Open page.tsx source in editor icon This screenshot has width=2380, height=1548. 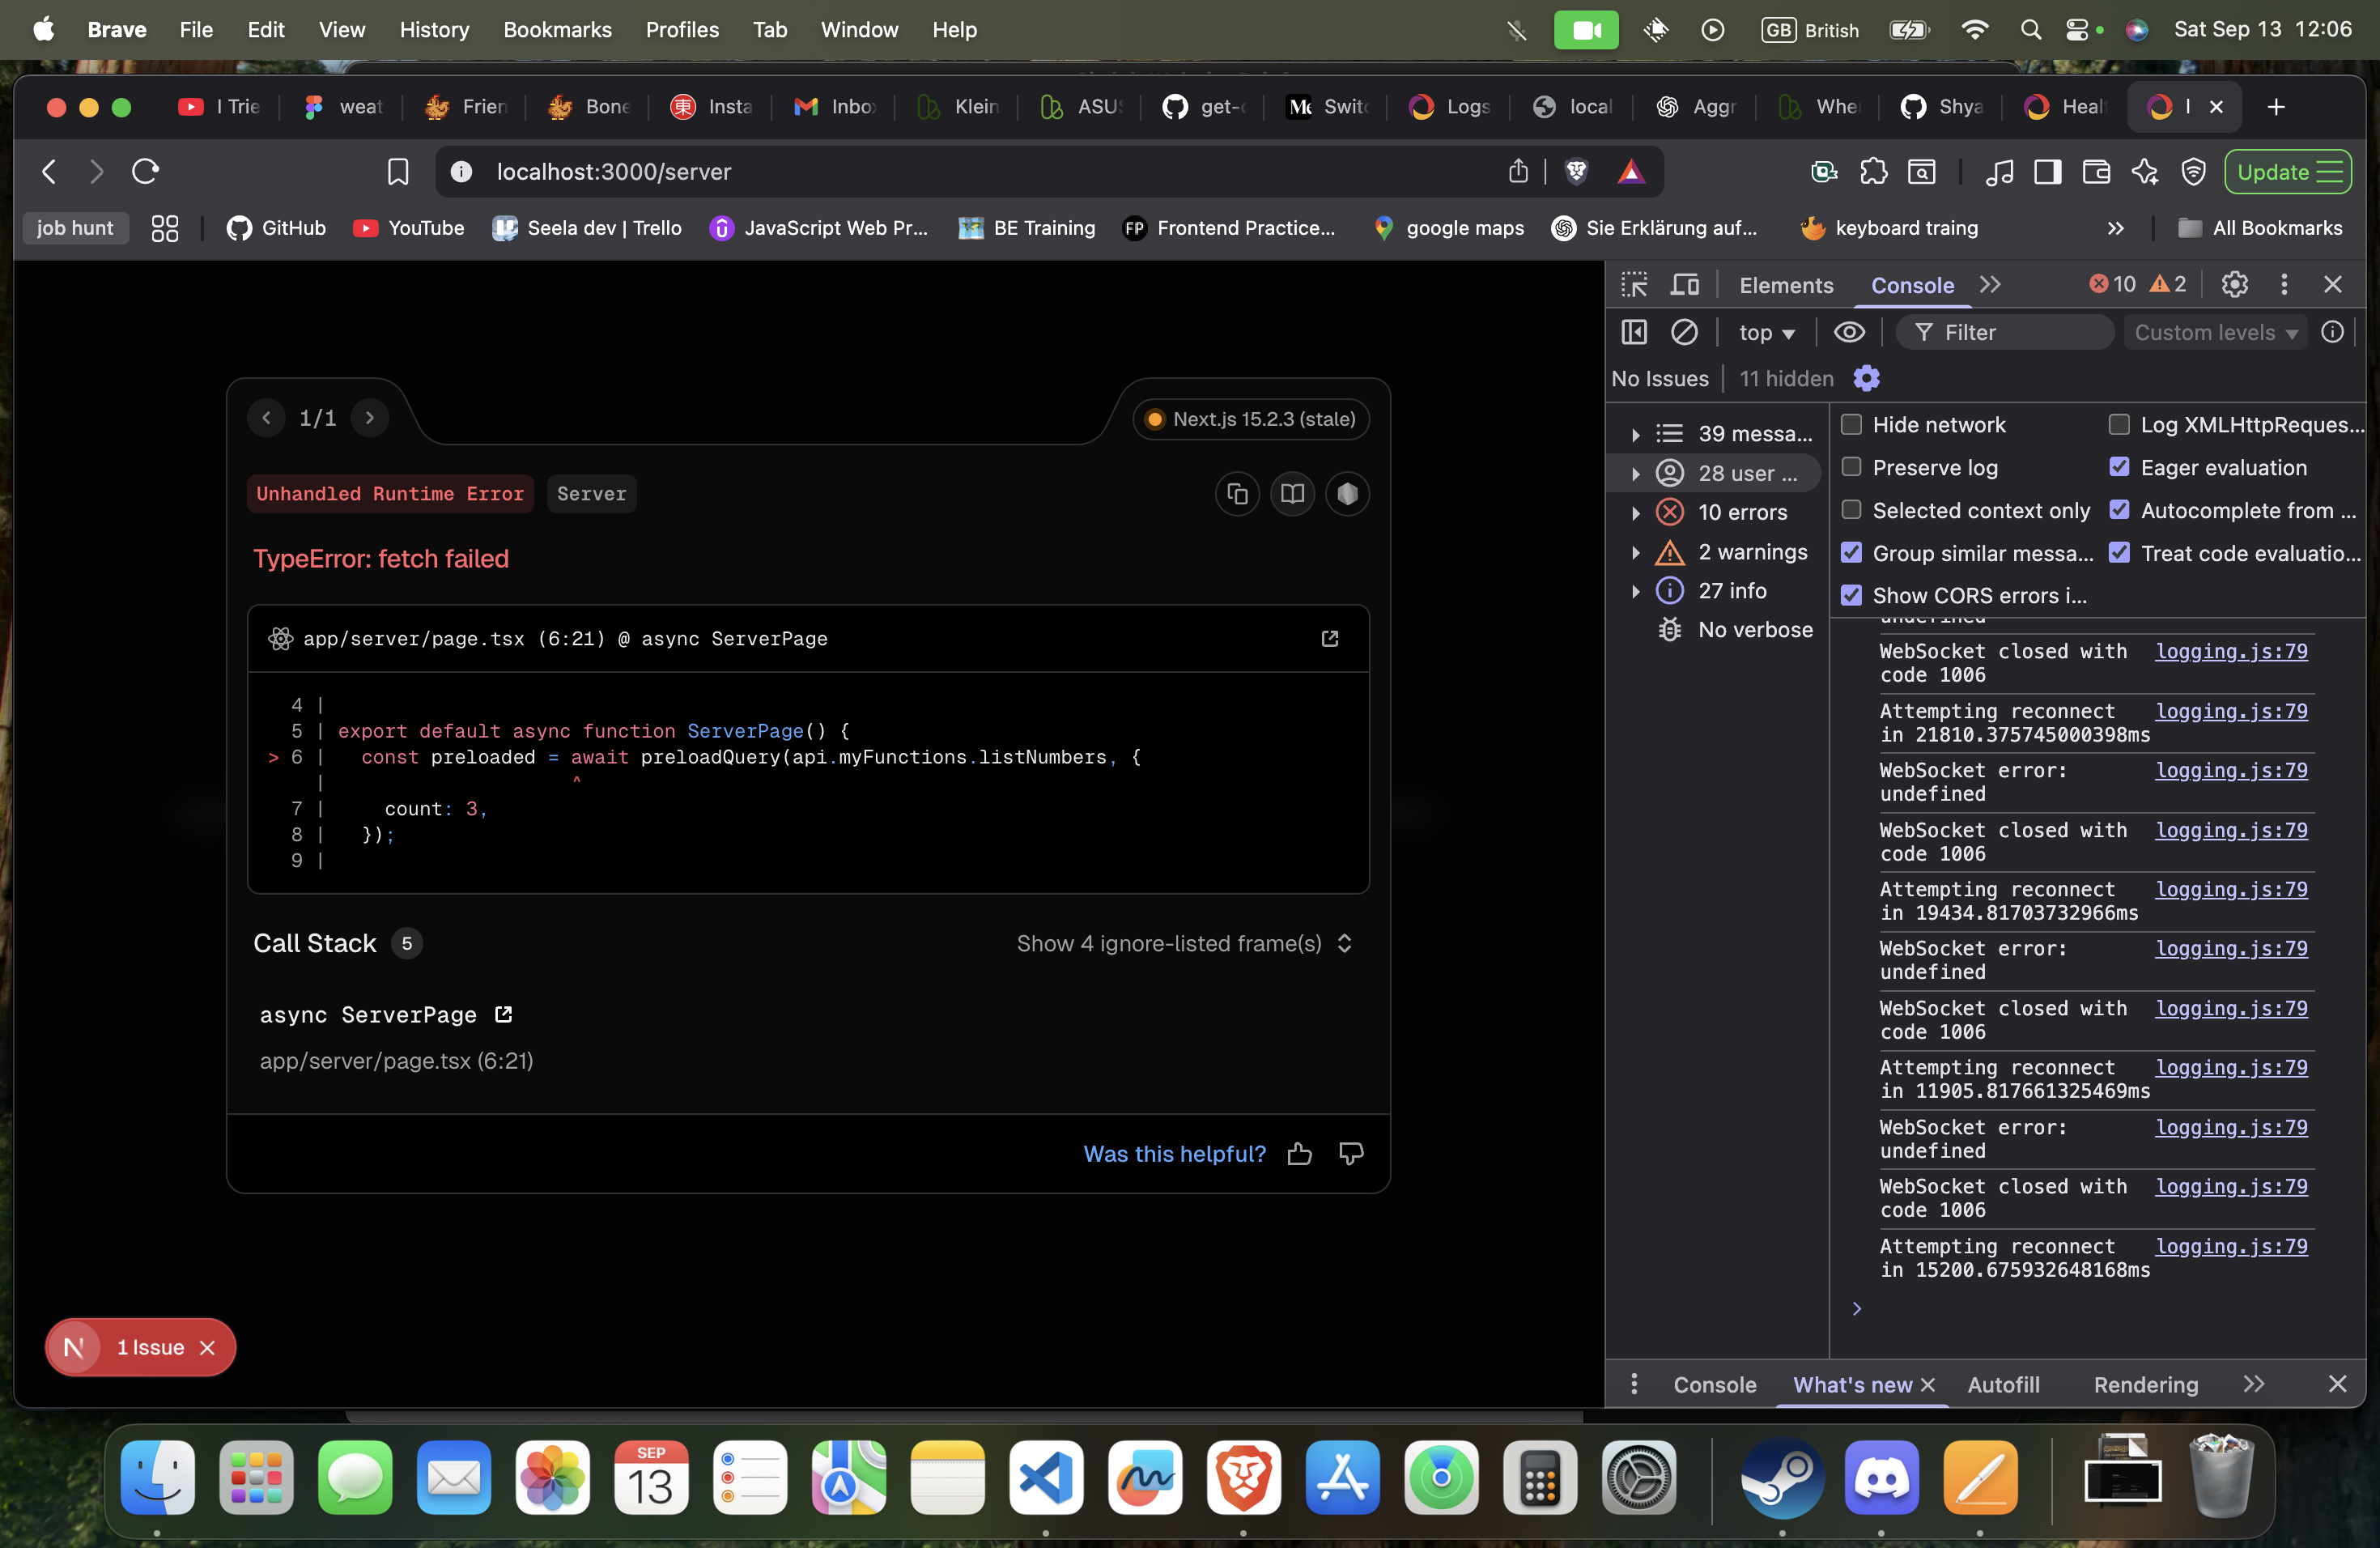pos(1329,638)
